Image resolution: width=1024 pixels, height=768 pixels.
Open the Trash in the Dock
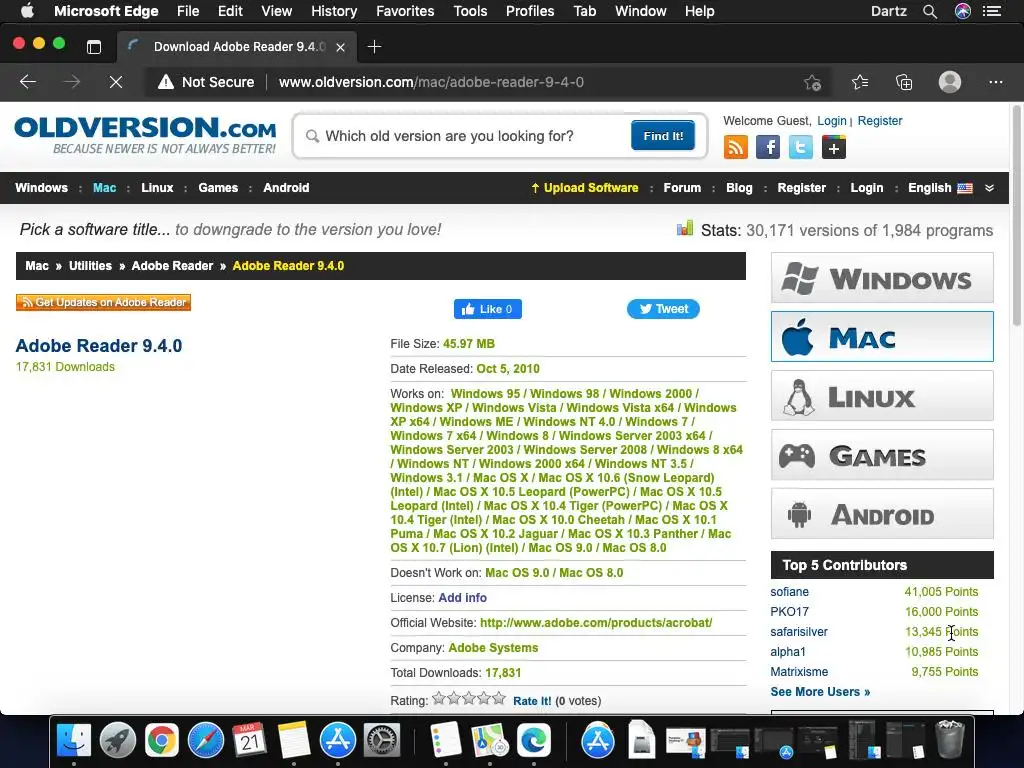pos(950,739)
